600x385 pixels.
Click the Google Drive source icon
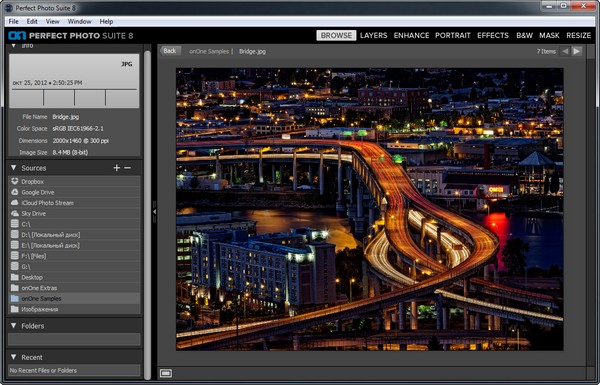(15, 192)
